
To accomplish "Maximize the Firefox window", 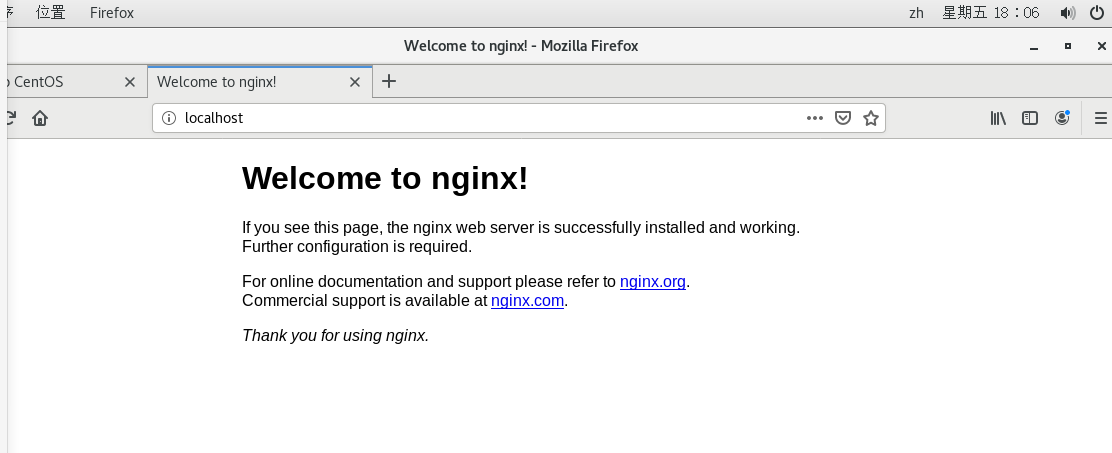I will pos(1068,46).
